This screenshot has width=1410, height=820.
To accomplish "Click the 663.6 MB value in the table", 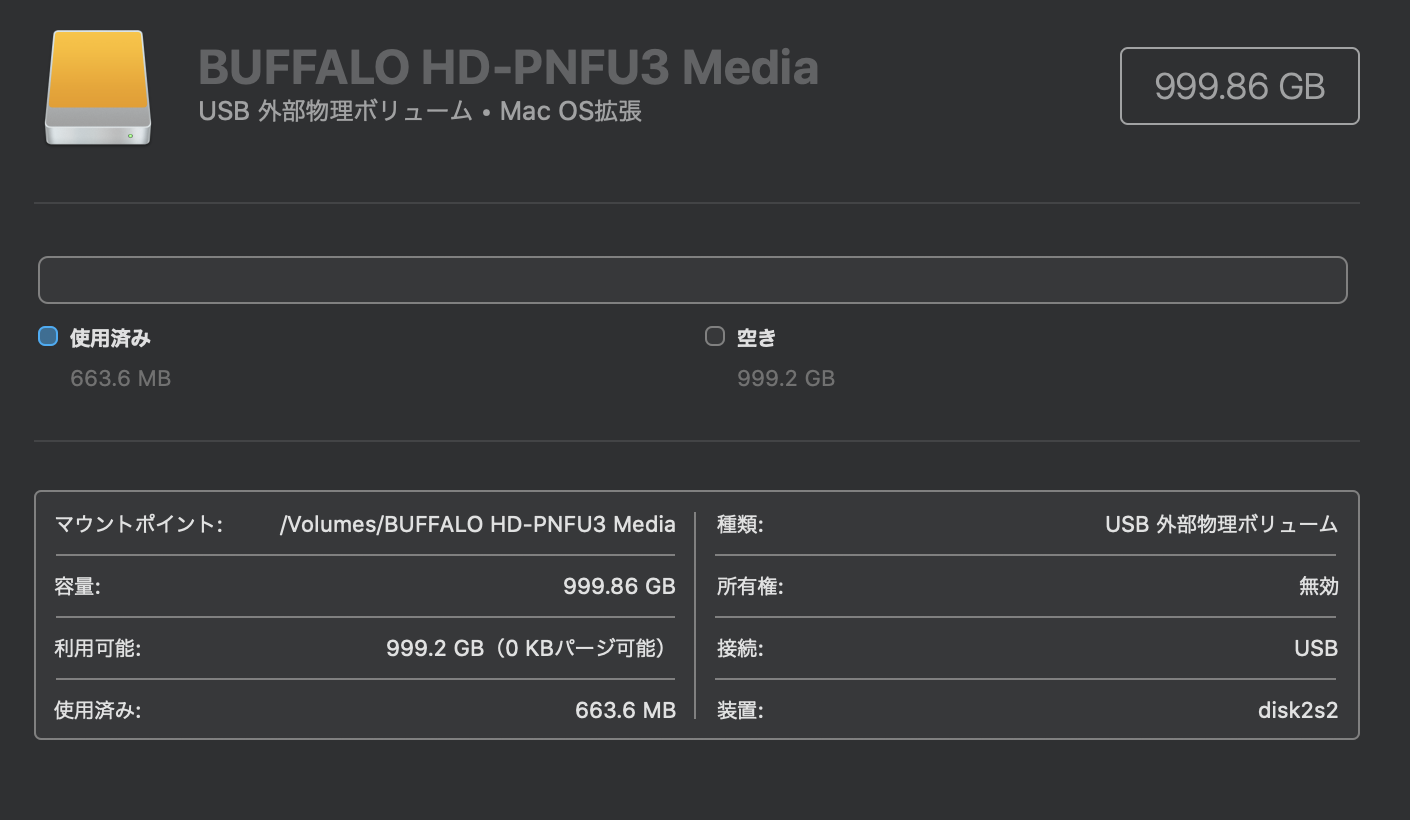I will (625, 710).
